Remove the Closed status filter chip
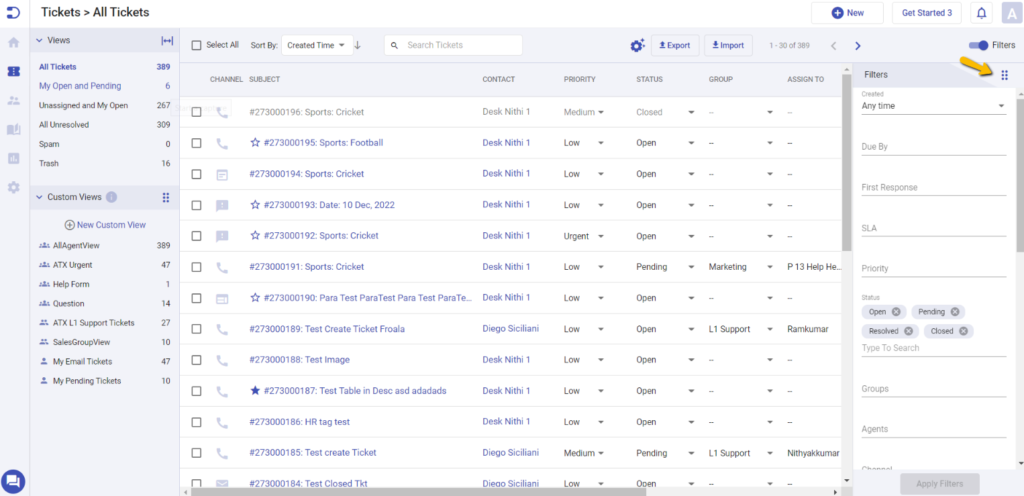This screenshot has width=1024, height=496. click(x=963, y=332)
